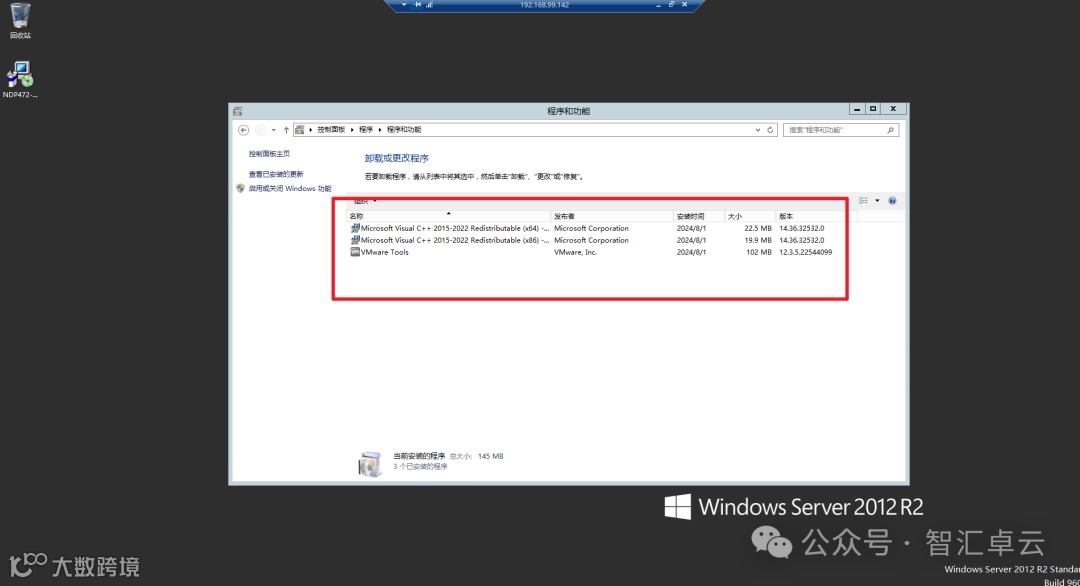This screenshot has height=586, width=1080.
Task: Sort by 安装时间 column header
Action: 698,216
